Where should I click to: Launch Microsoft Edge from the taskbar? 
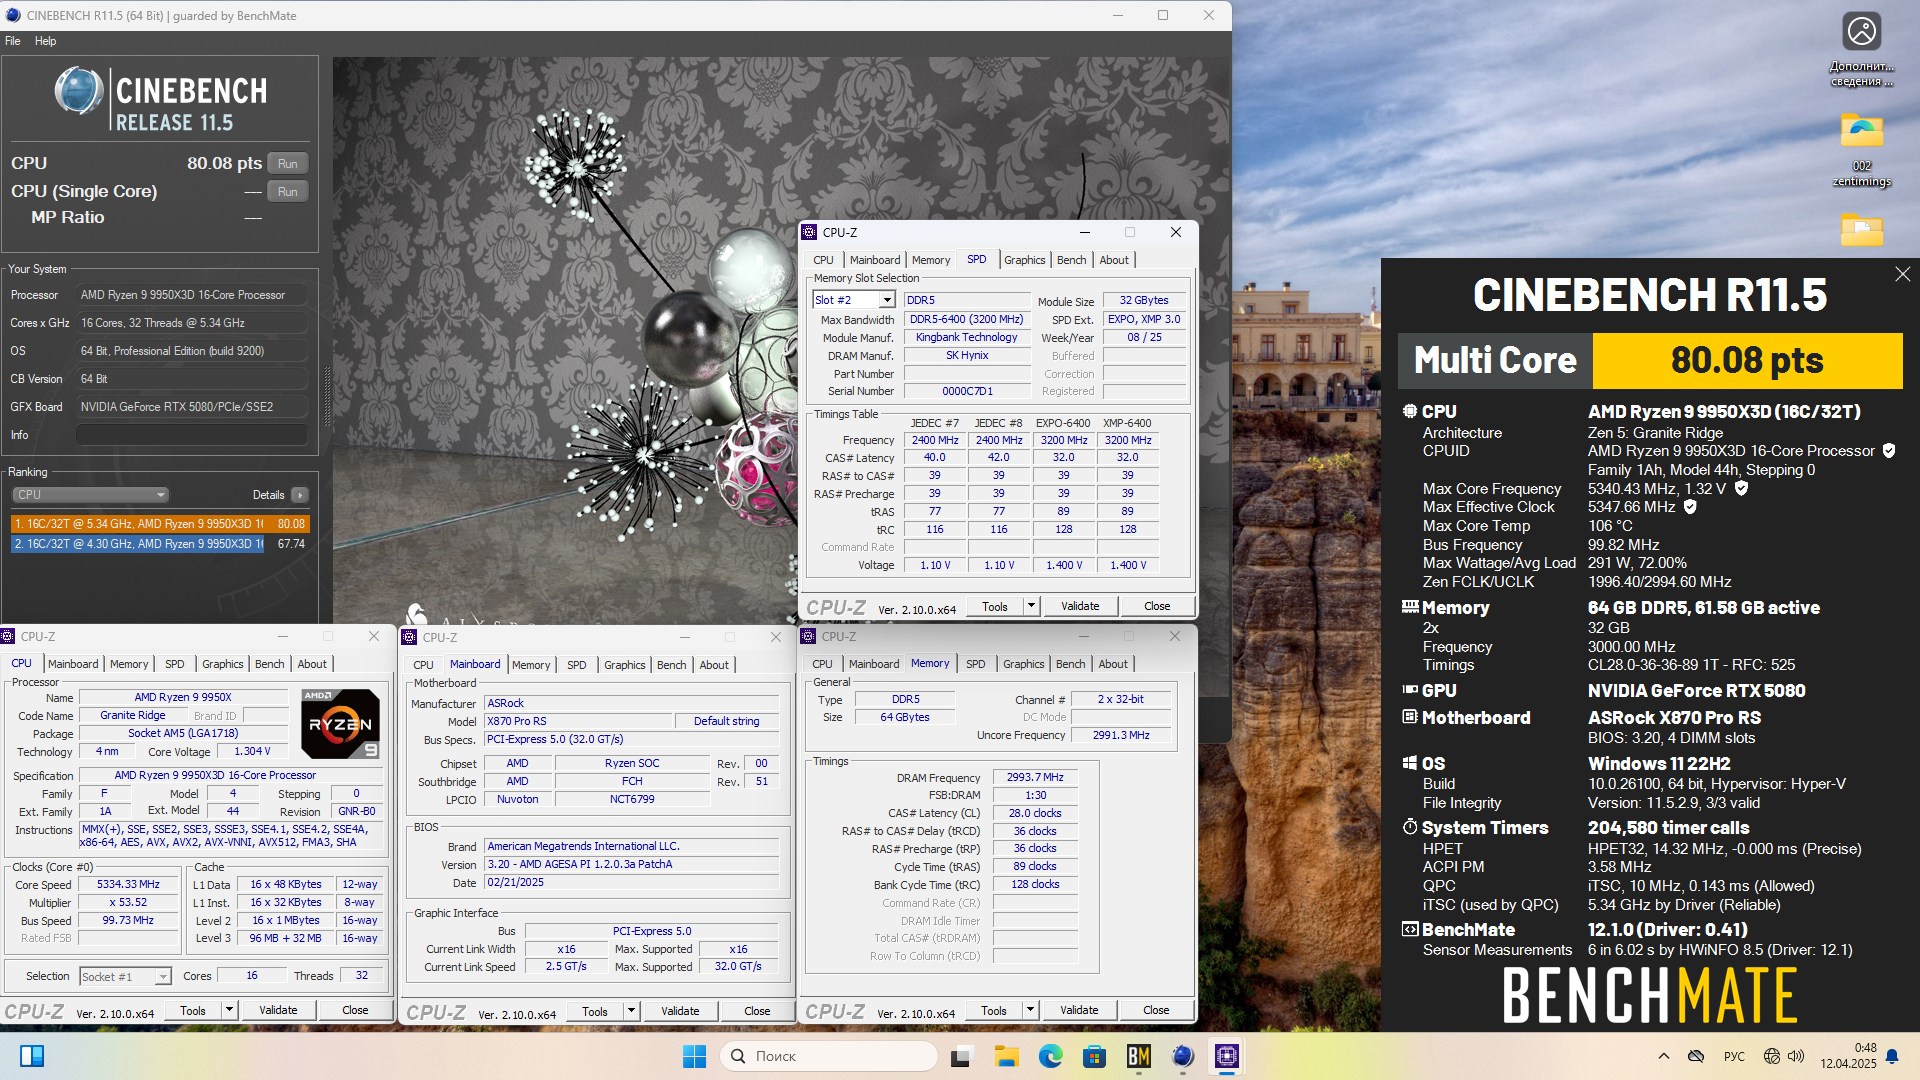(1050, 1056)
